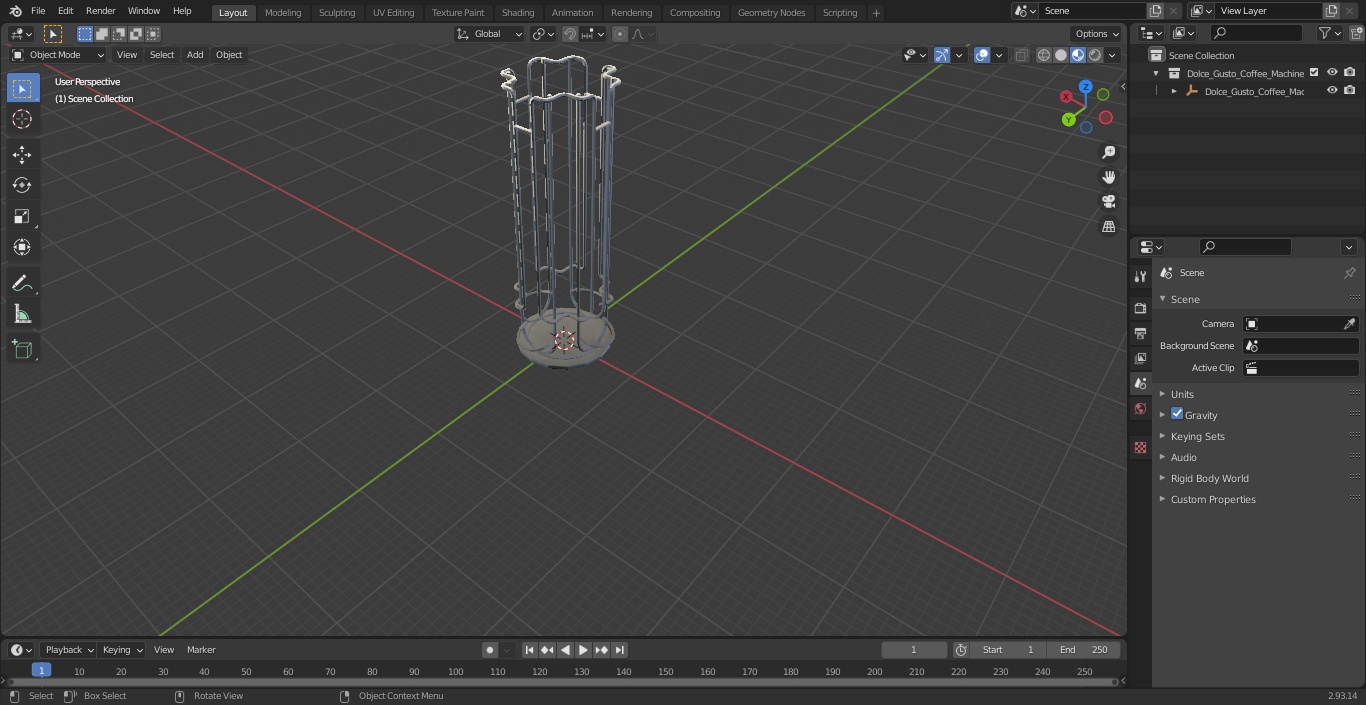Image resolution: width=1366 pixels, height=705 pixels.
Task: Toggle proportional editing button
Action: (620, 34)
